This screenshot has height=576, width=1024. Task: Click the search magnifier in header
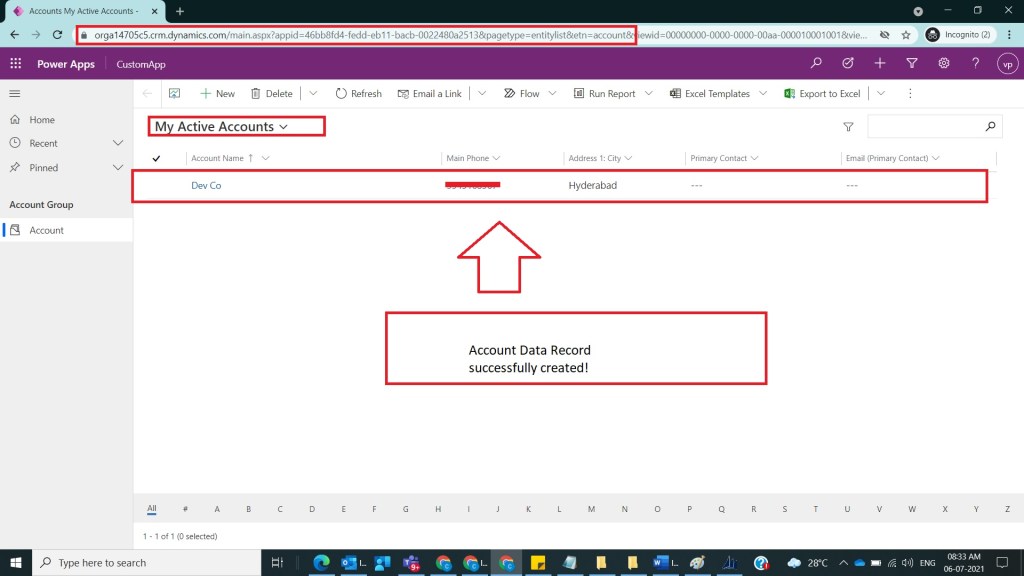point(816,64)
